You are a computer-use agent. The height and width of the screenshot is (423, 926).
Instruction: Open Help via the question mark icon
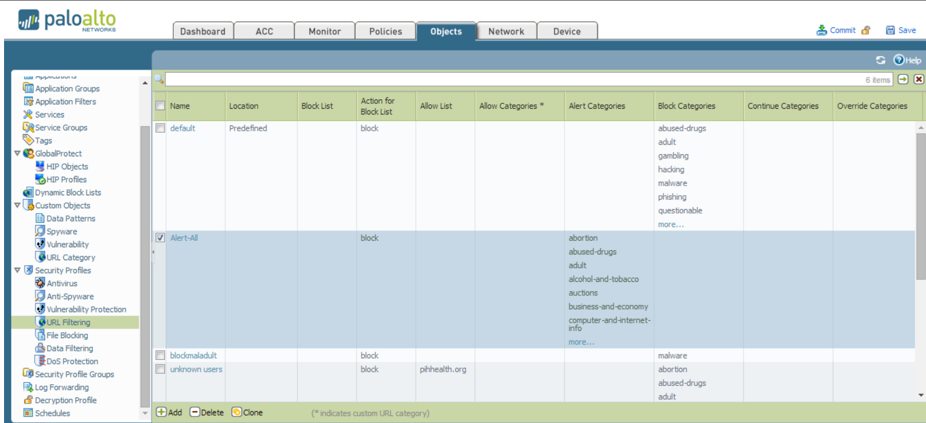899,60
